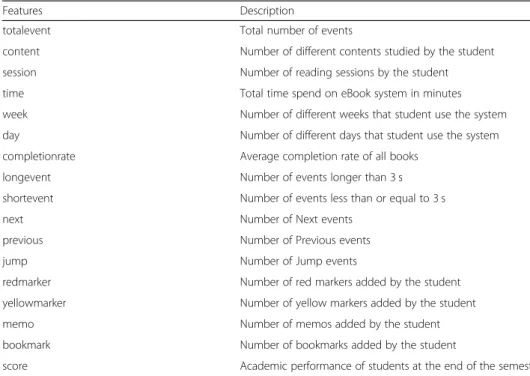Click 'Number of events longer than 3 s'

[x=321, y=178]
